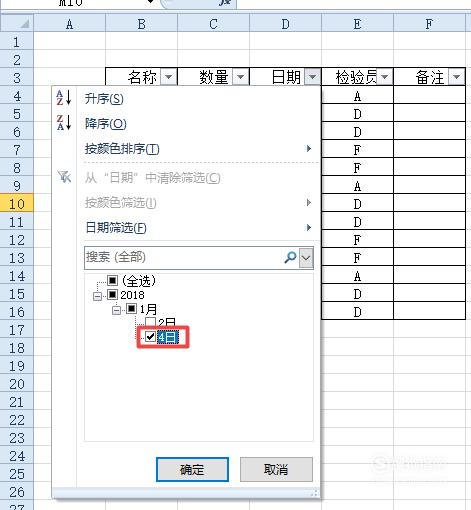Select column C header
Screen dimensions: 471x510
tap(213, 24)
